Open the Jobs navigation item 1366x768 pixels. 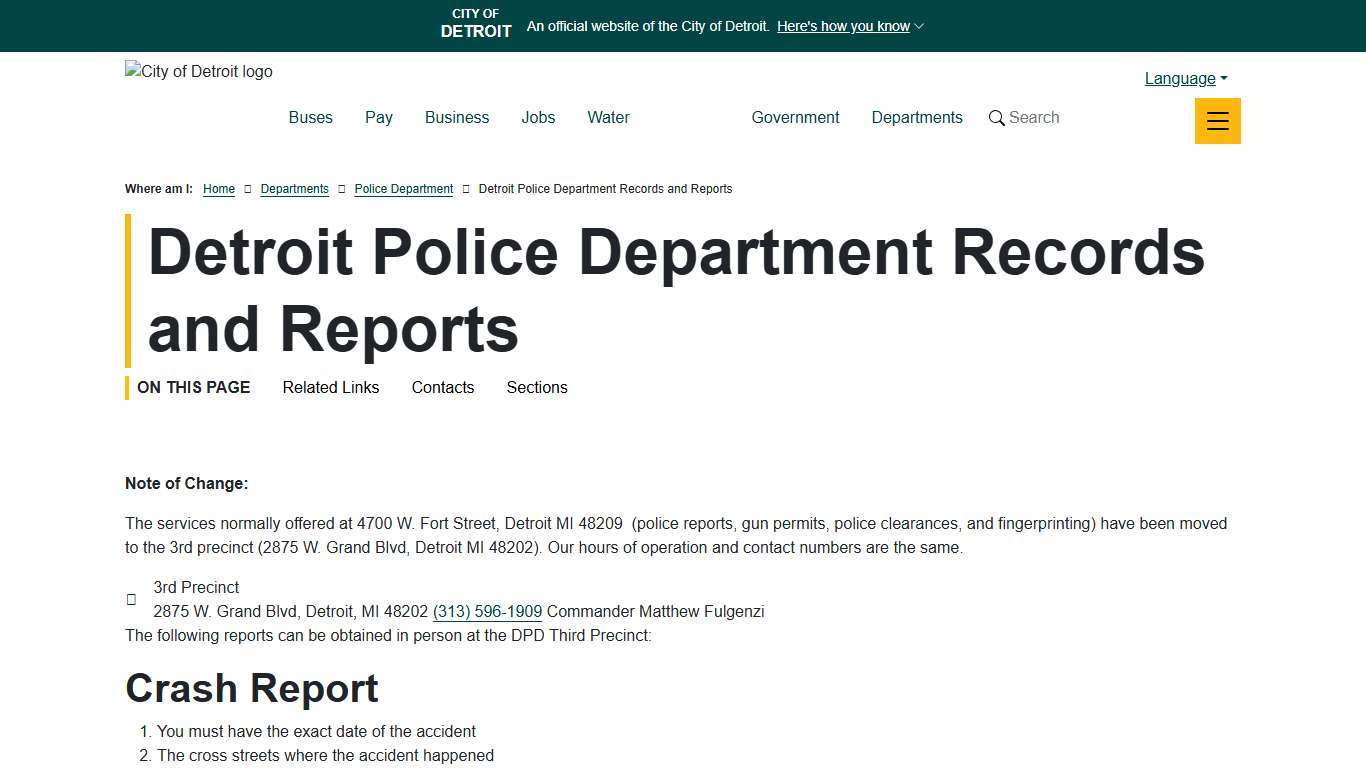tap(538, 117)
